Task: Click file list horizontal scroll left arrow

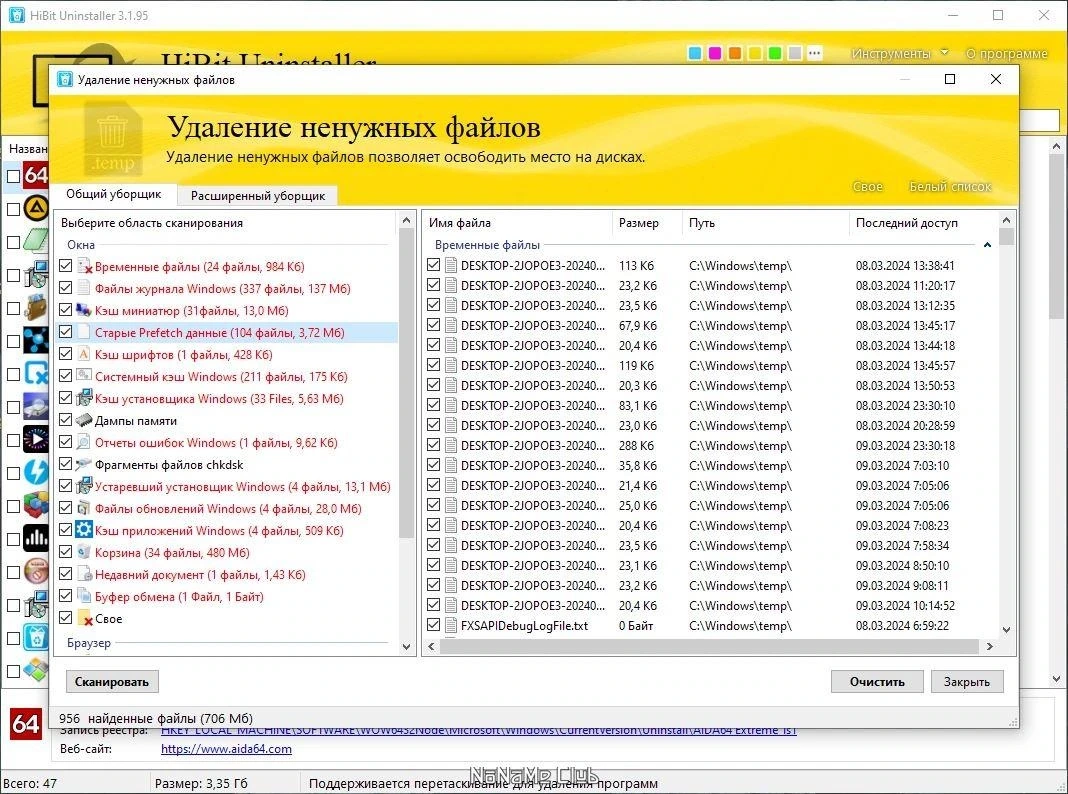Action: click(431, 646)
